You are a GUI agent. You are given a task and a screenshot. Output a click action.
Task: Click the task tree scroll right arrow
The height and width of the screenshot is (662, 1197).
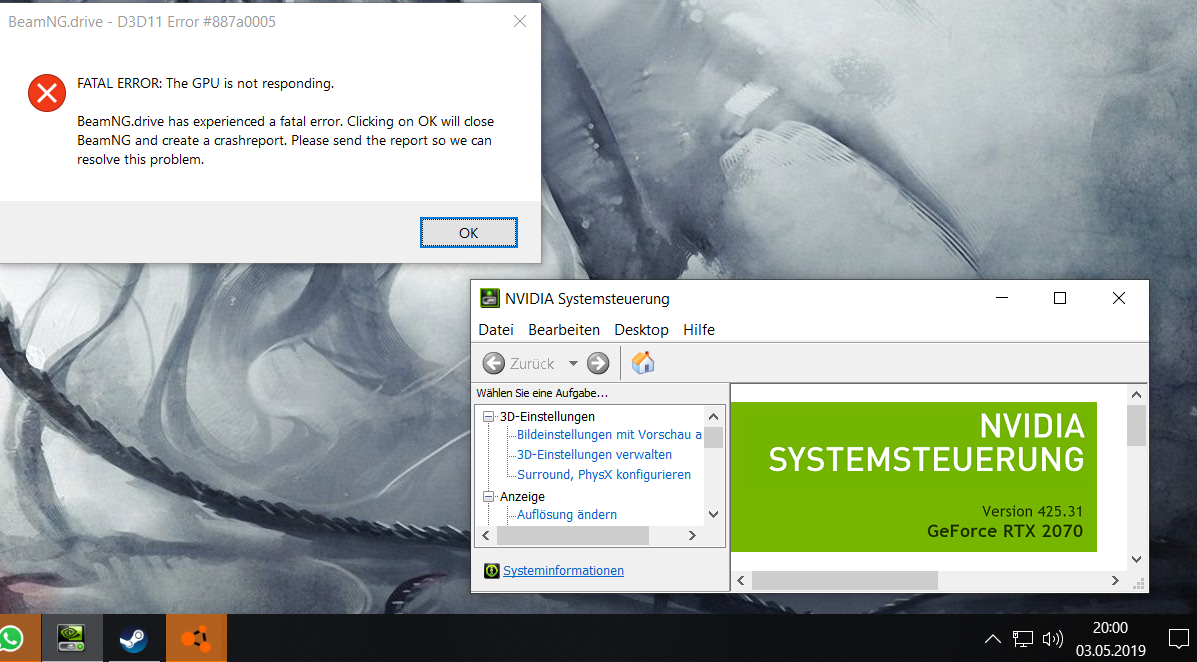click(x=692, y=536)
